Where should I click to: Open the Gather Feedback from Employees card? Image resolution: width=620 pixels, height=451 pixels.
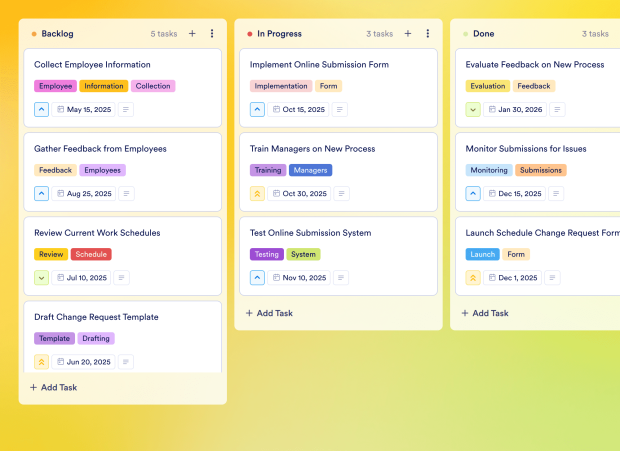click(x=100, y=149)
